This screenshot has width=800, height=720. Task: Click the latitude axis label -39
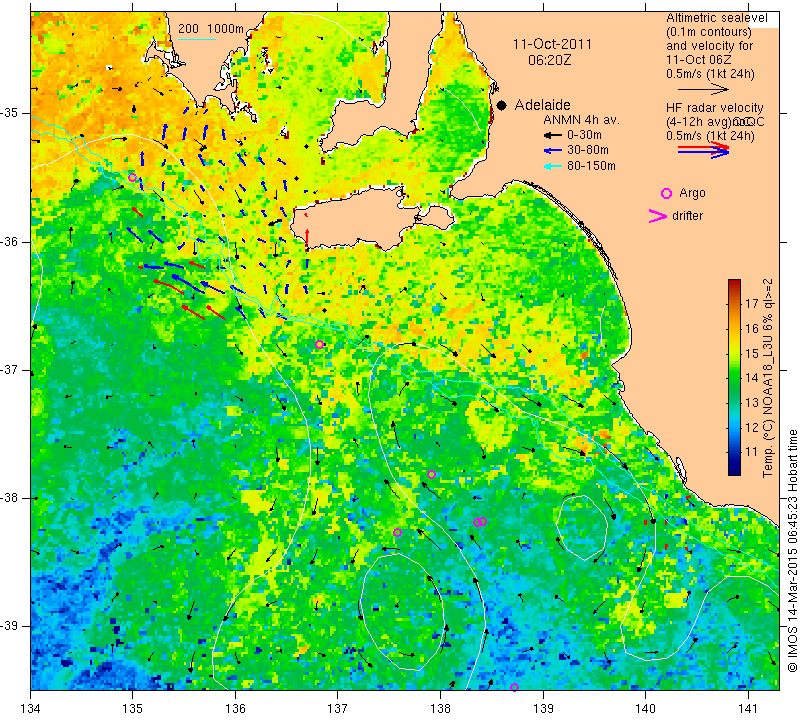[x=9, y=626]
